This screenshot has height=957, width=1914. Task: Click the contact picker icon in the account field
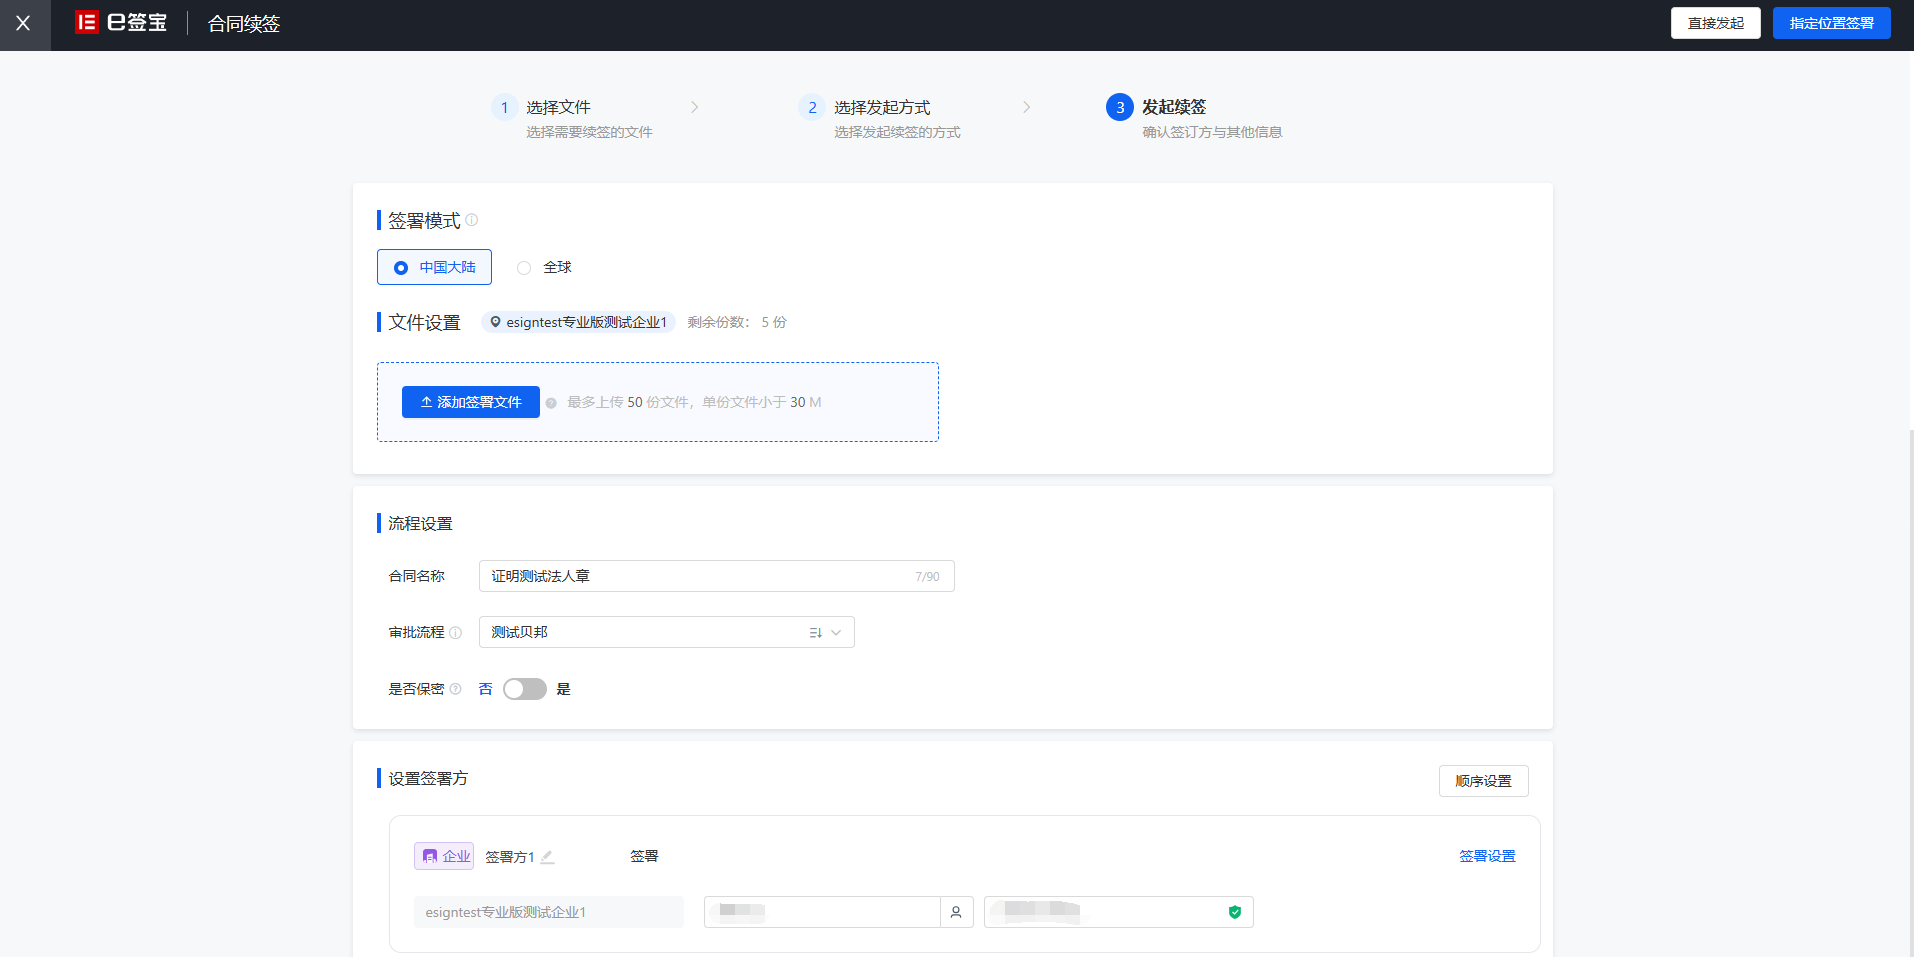(x=956, y=911)
